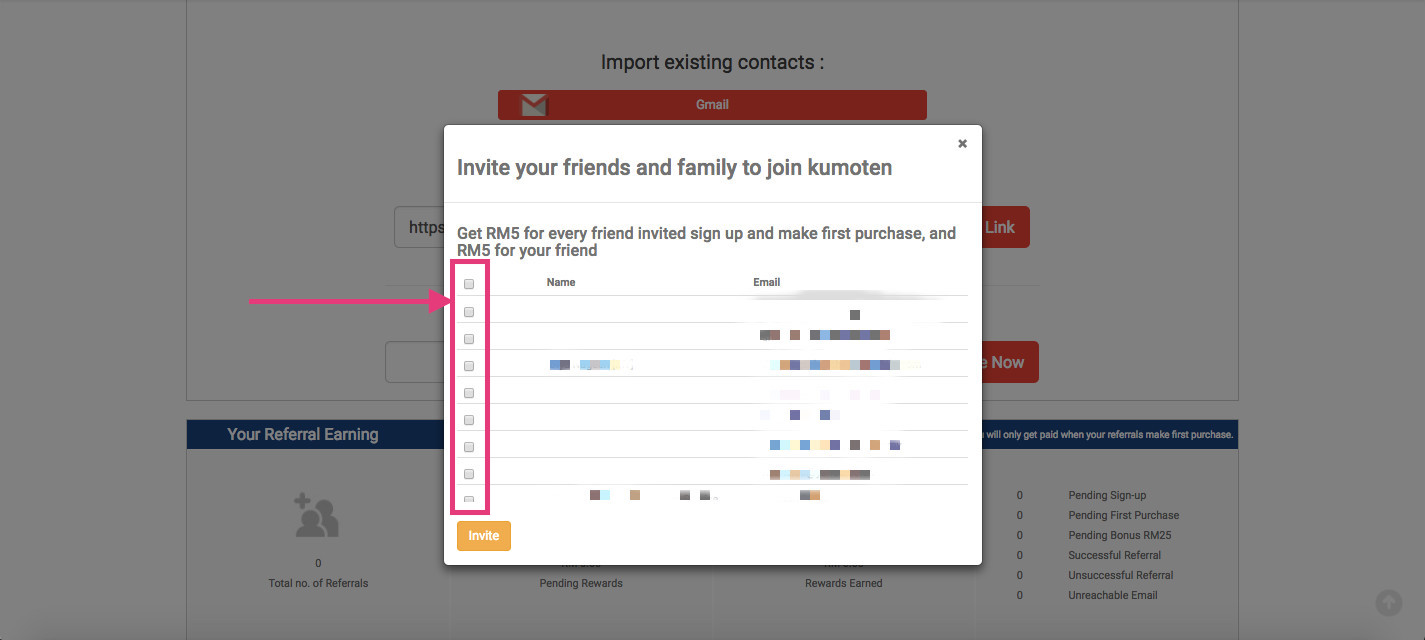Click the partially hidden Link button
Viewport: 1425px width, 640px height.
1005,227
